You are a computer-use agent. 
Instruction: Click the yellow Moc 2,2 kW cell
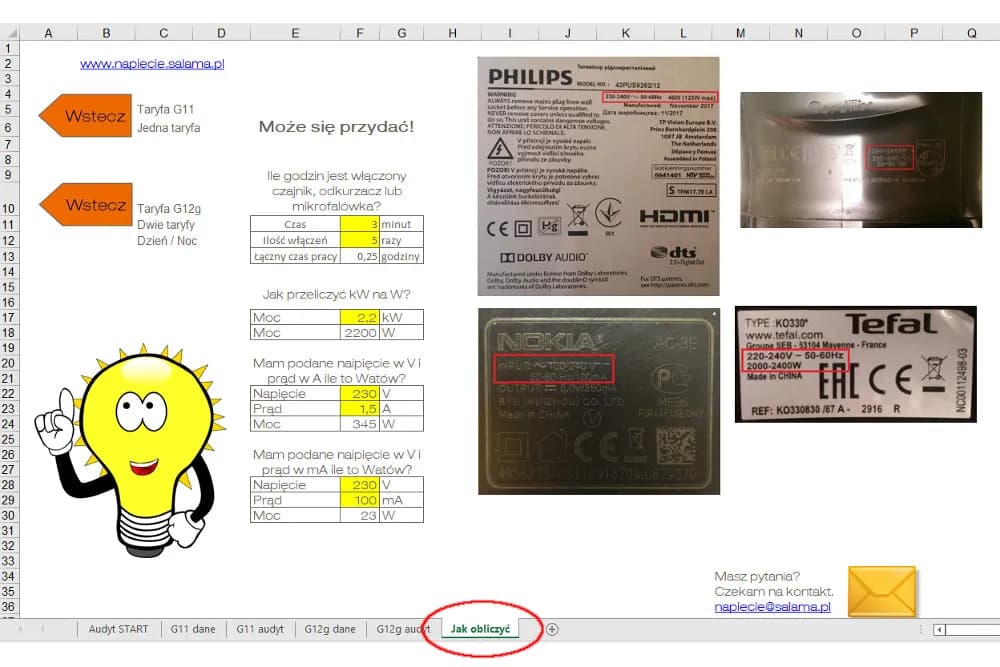pos(360,317)
